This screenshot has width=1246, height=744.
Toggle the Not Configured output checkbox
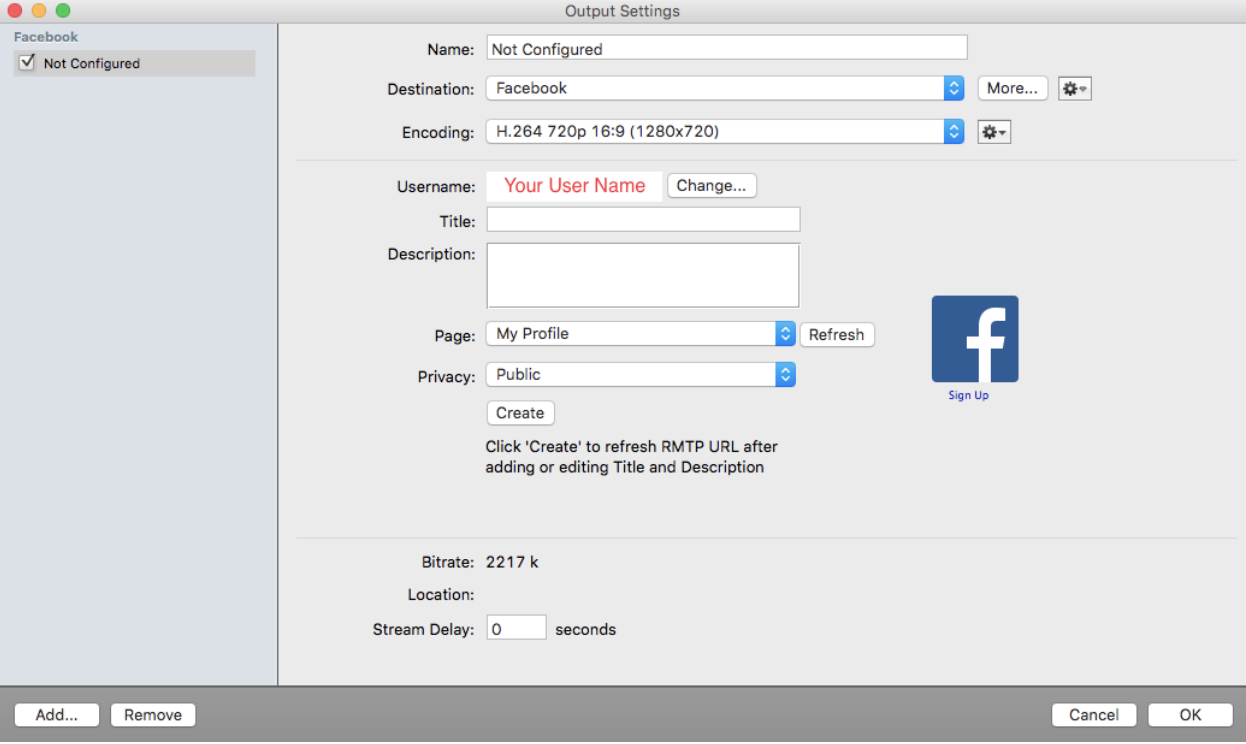(x=28, y=62)
